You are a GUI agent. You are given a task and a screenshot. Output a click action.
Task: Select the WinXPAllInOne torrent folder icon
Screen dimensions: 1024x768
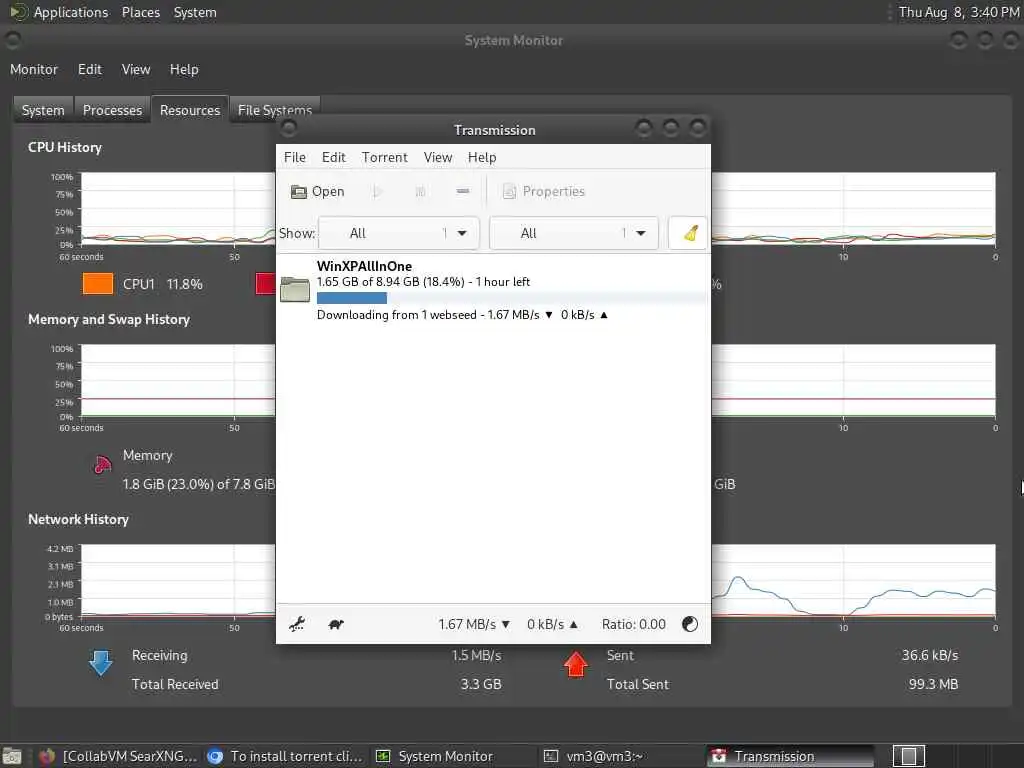[x=295, y=289]
